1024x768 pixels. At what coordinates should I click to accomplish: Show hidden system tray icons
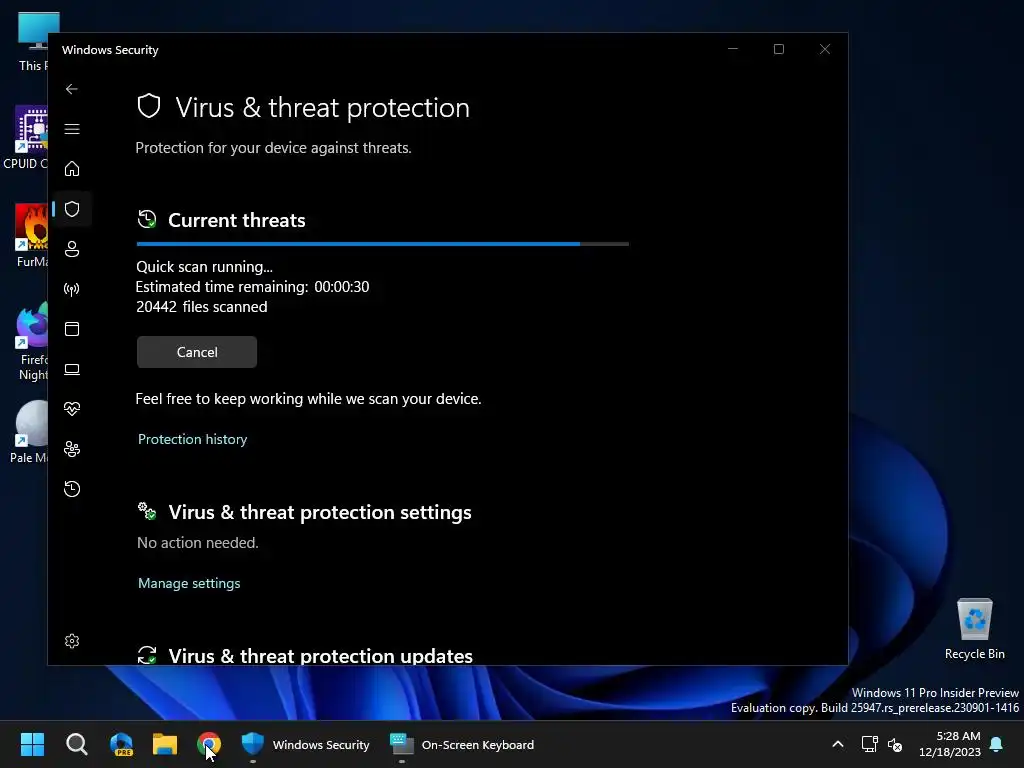coord(838,744)
